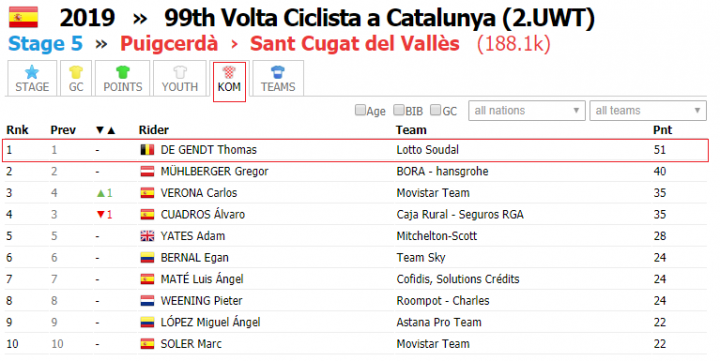Open the green jersey POINTS classification
The width and height of the screenshot is (720, 361).
click(123, 79)
